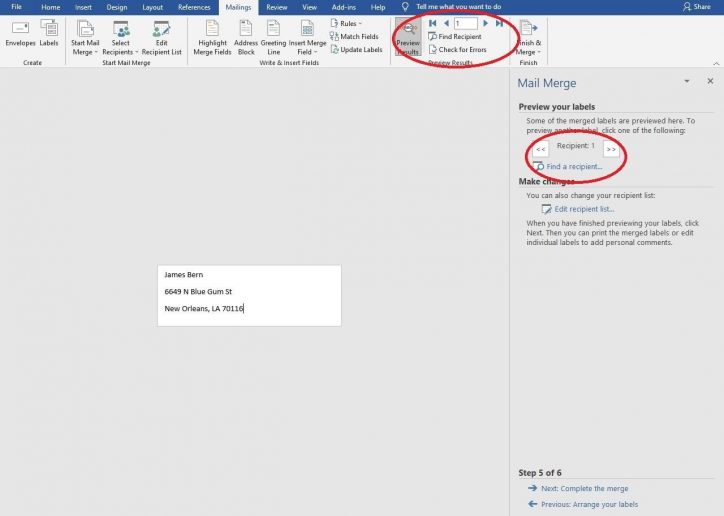
Task: Jump to the last record arrow
Action: [x=499, y=23]
